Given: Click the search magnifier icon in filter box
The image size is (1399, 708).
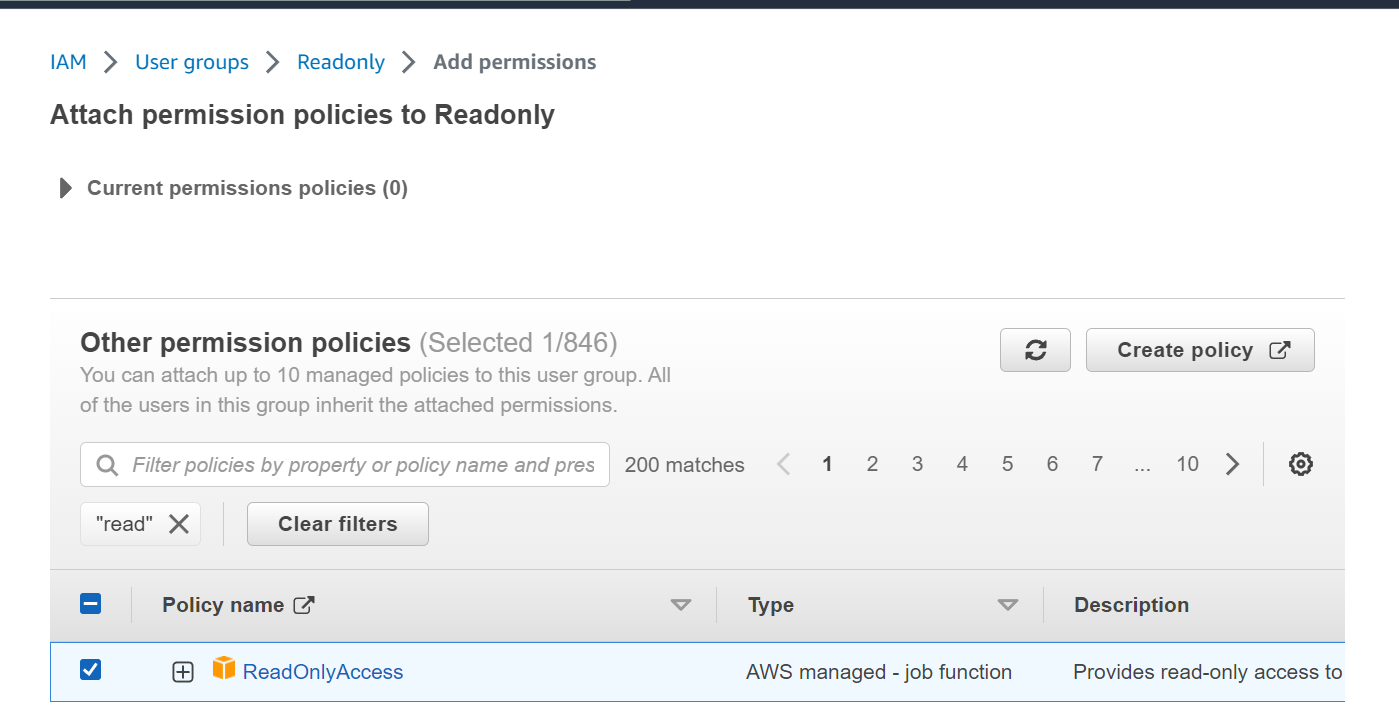Looking at the screenshot, I should (x=107, y=465).
